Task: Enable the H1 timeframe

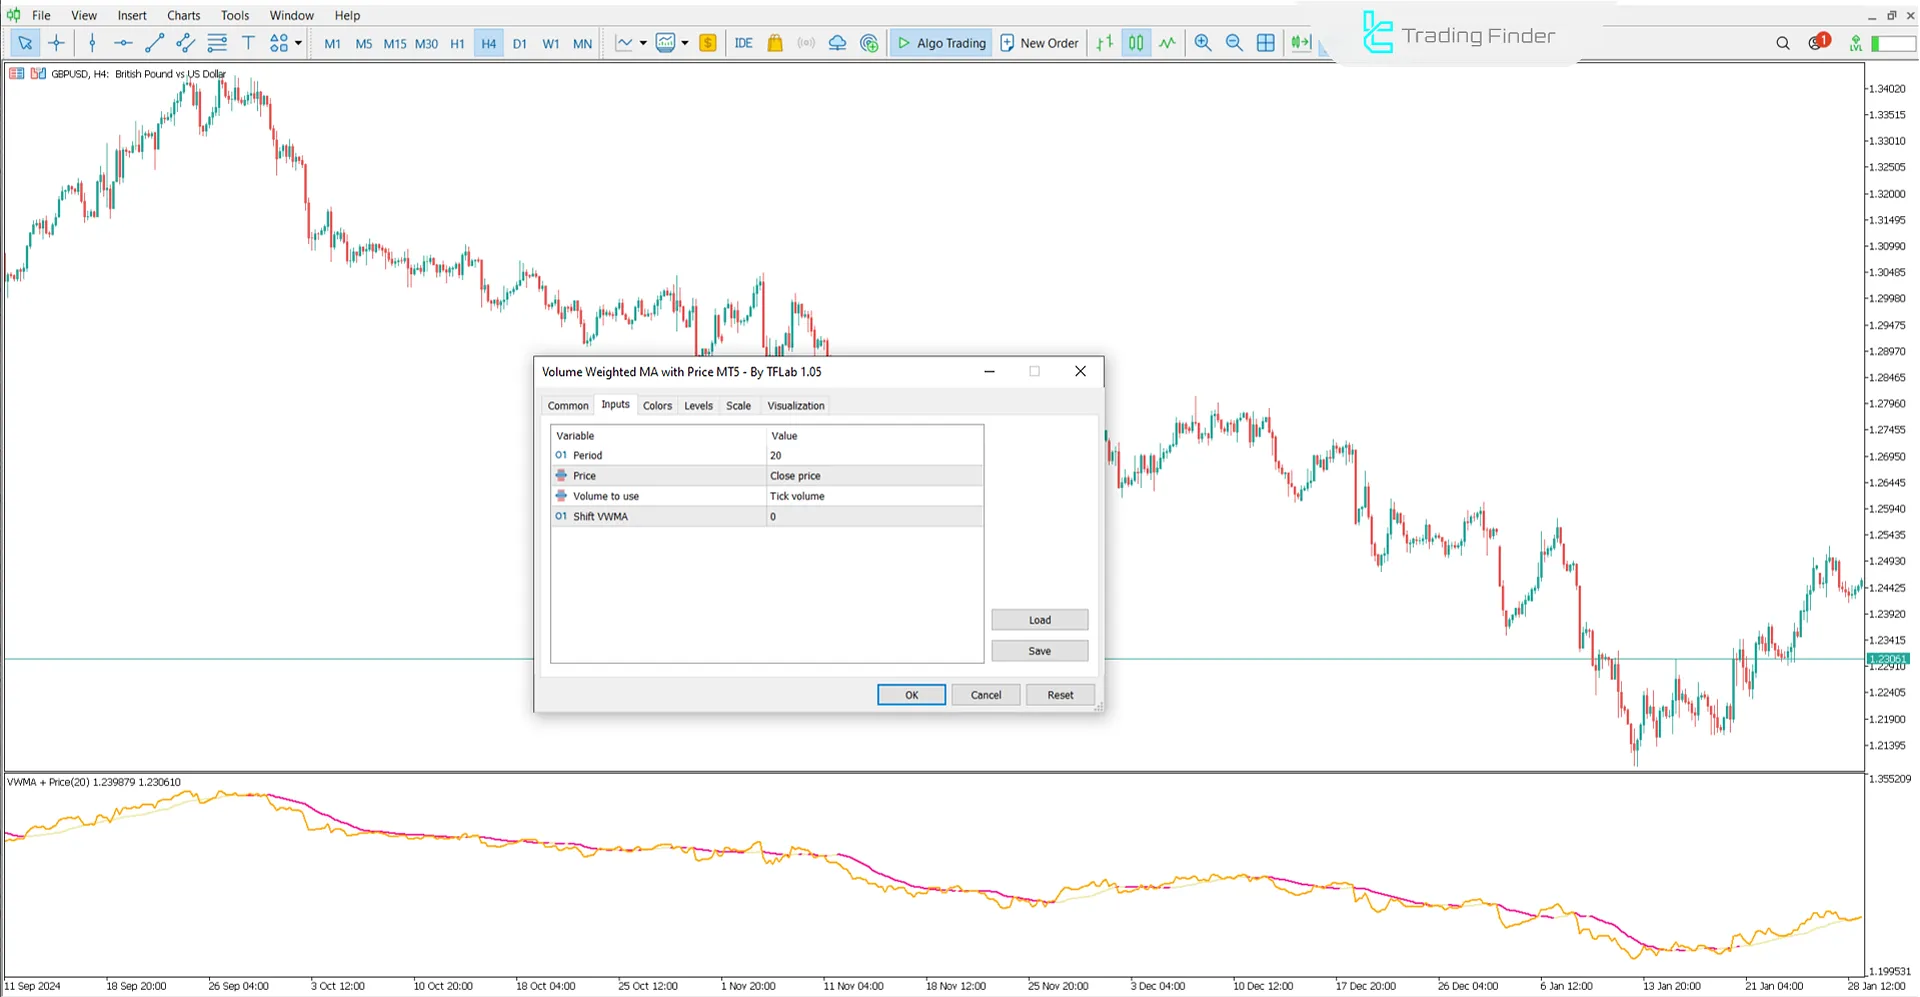Action: point(457,43)
